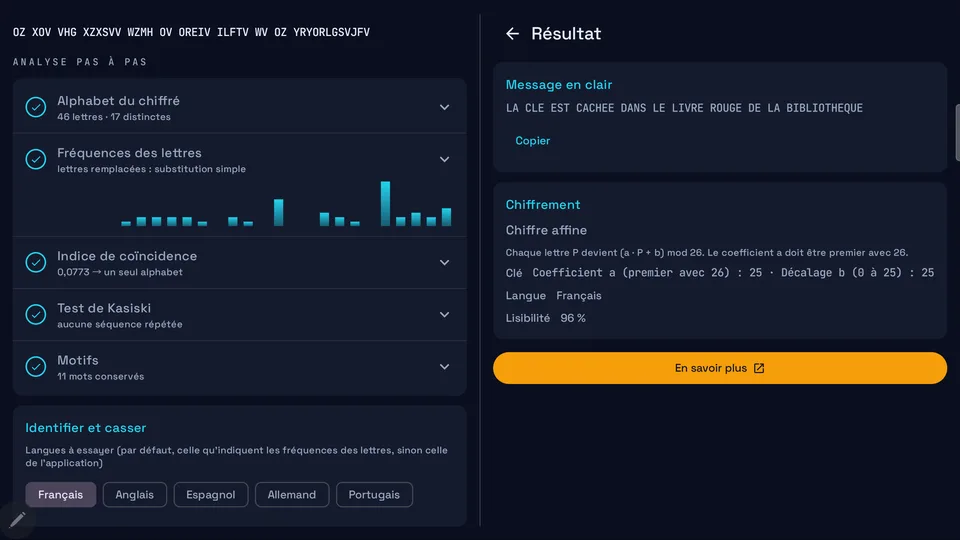The image size is (960, 540).
Task: Click the Coefficient a key value text
Action: 733,272
